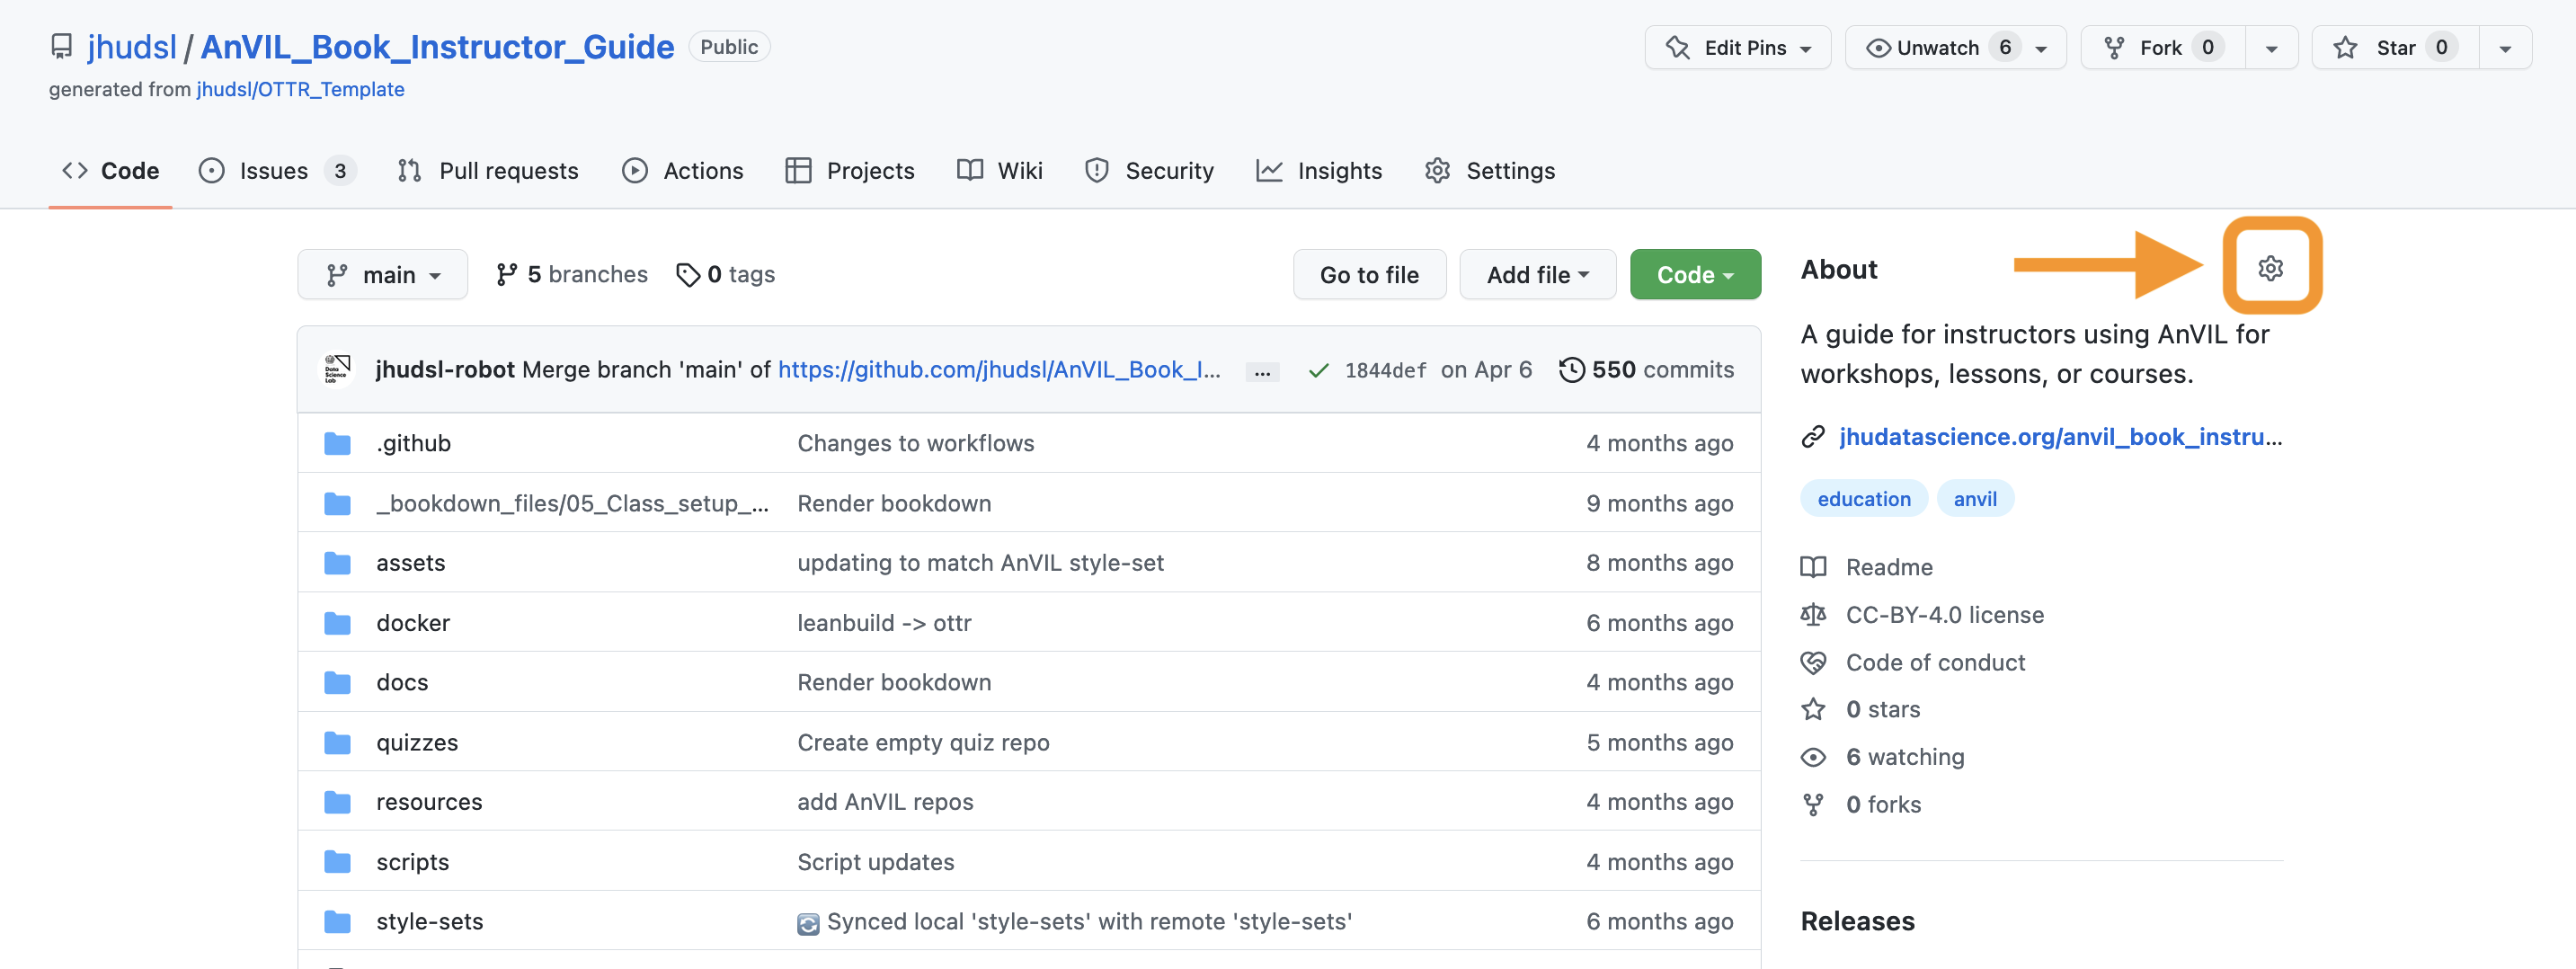The image size is (2576, 969).
Task: Click the assets folder icon
Action: pos(338,563)
